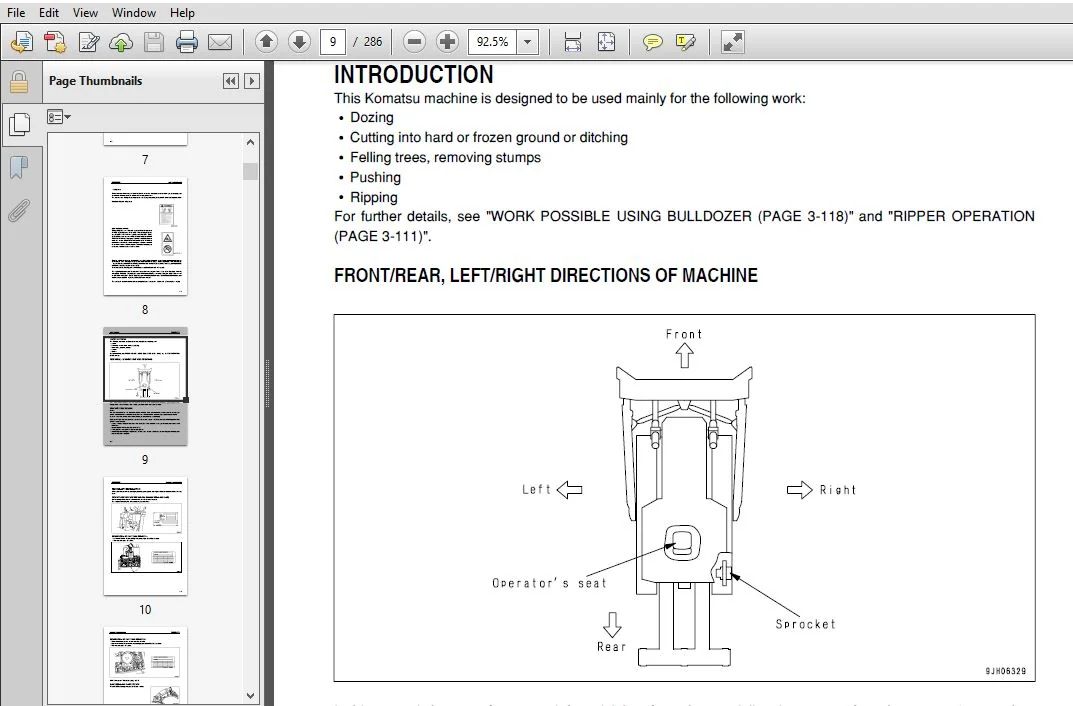Click the security padlock icon

[19, 81]
